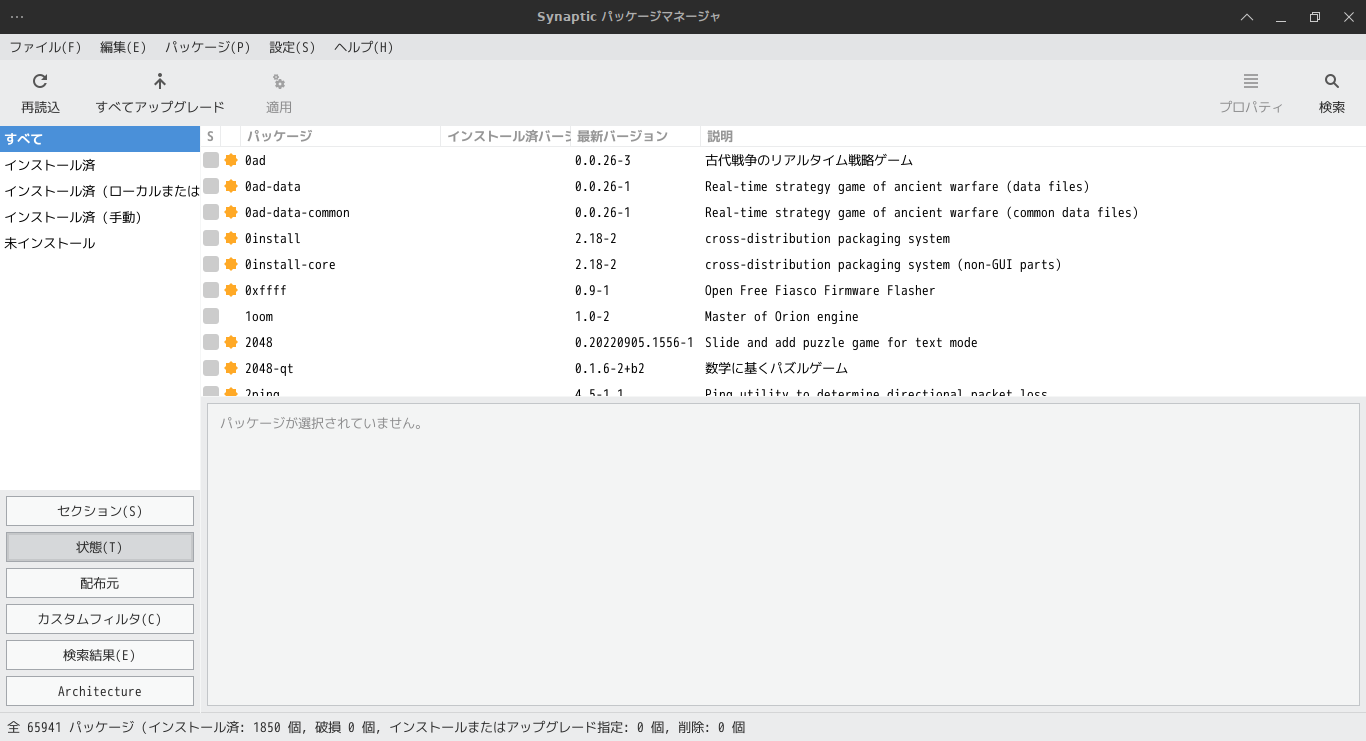Open the ファイル(F) menu

tap(46, 47)
